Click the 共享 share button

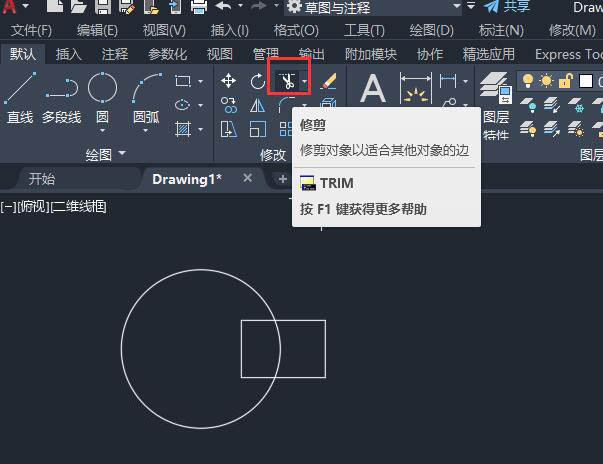(507, 6)
